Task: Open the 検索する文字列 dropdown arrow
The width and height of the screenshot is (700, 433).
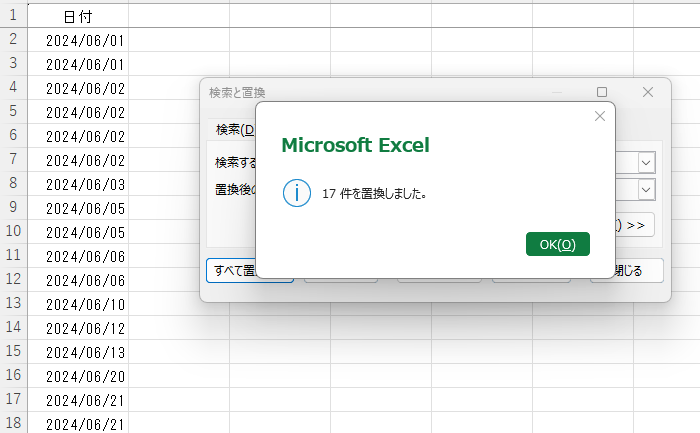Action: click(x=646, y=163)
